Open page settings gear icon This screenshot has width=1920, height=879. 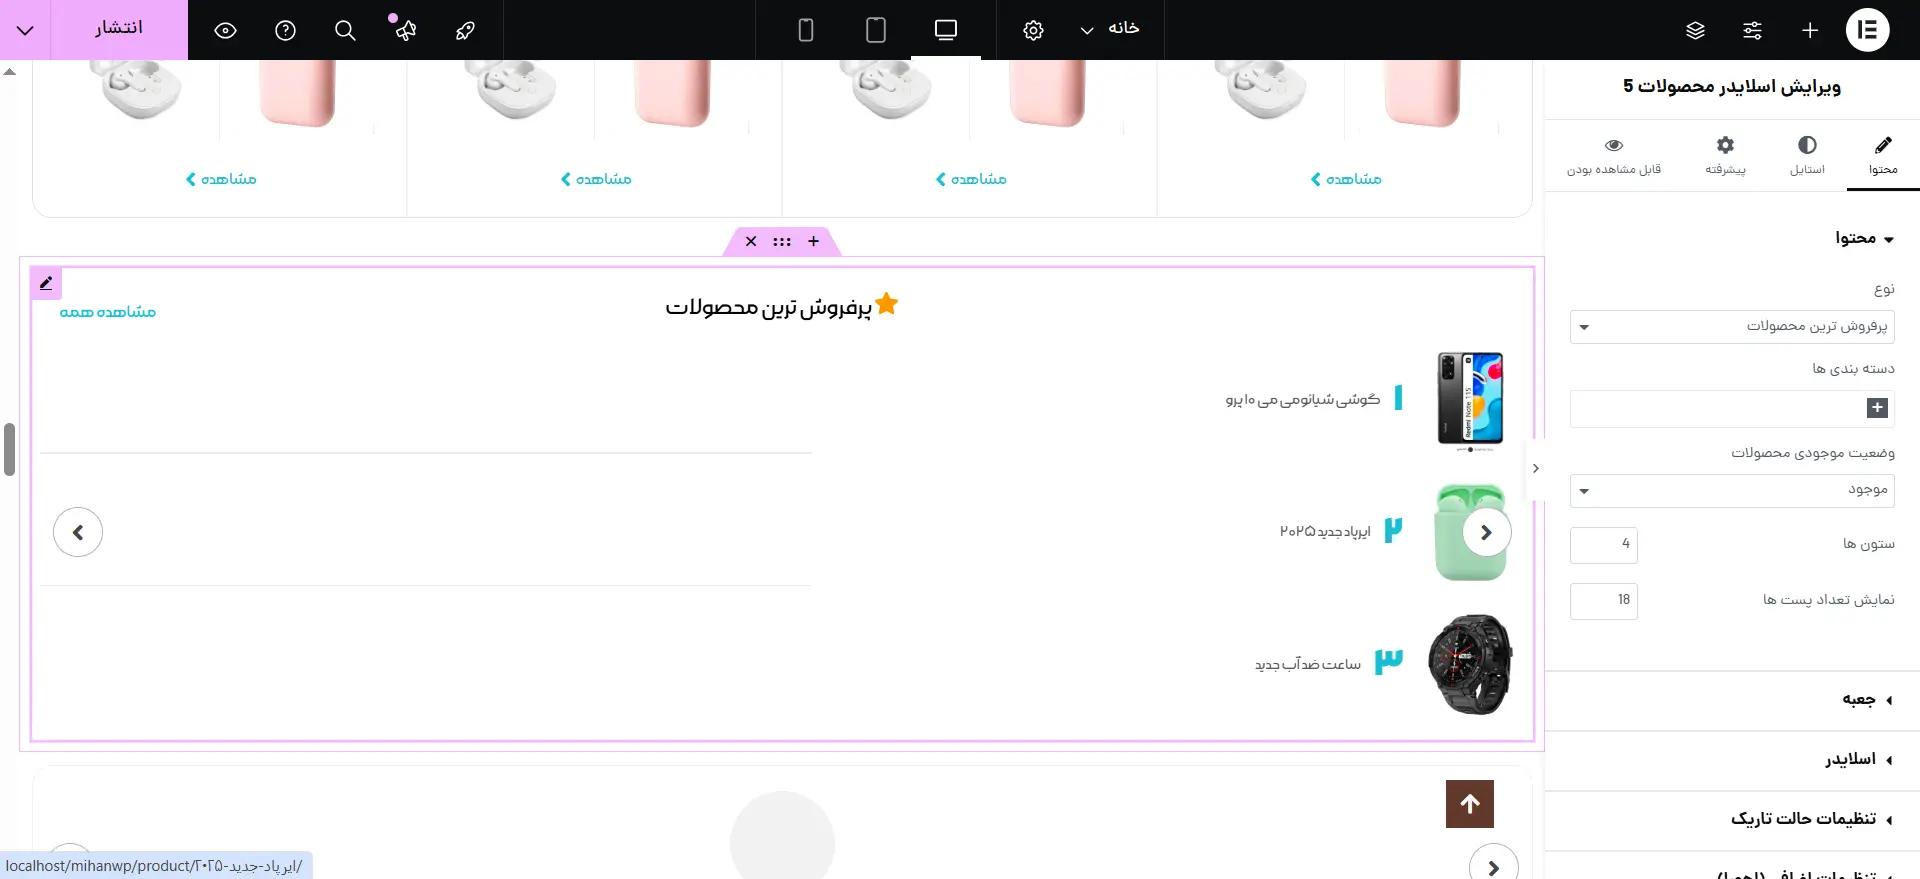1033,30
